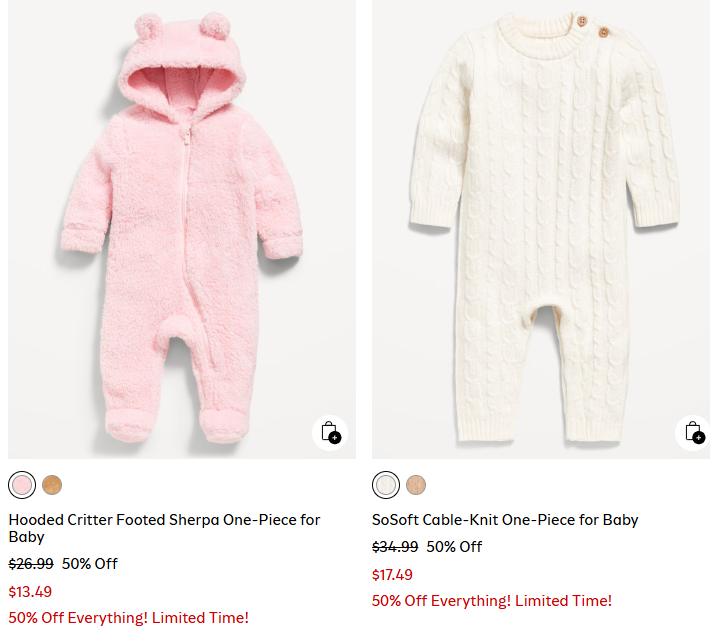Quick add the cable-knit one-piece to bag
This screenshot has height=638, width=710.
694,432
